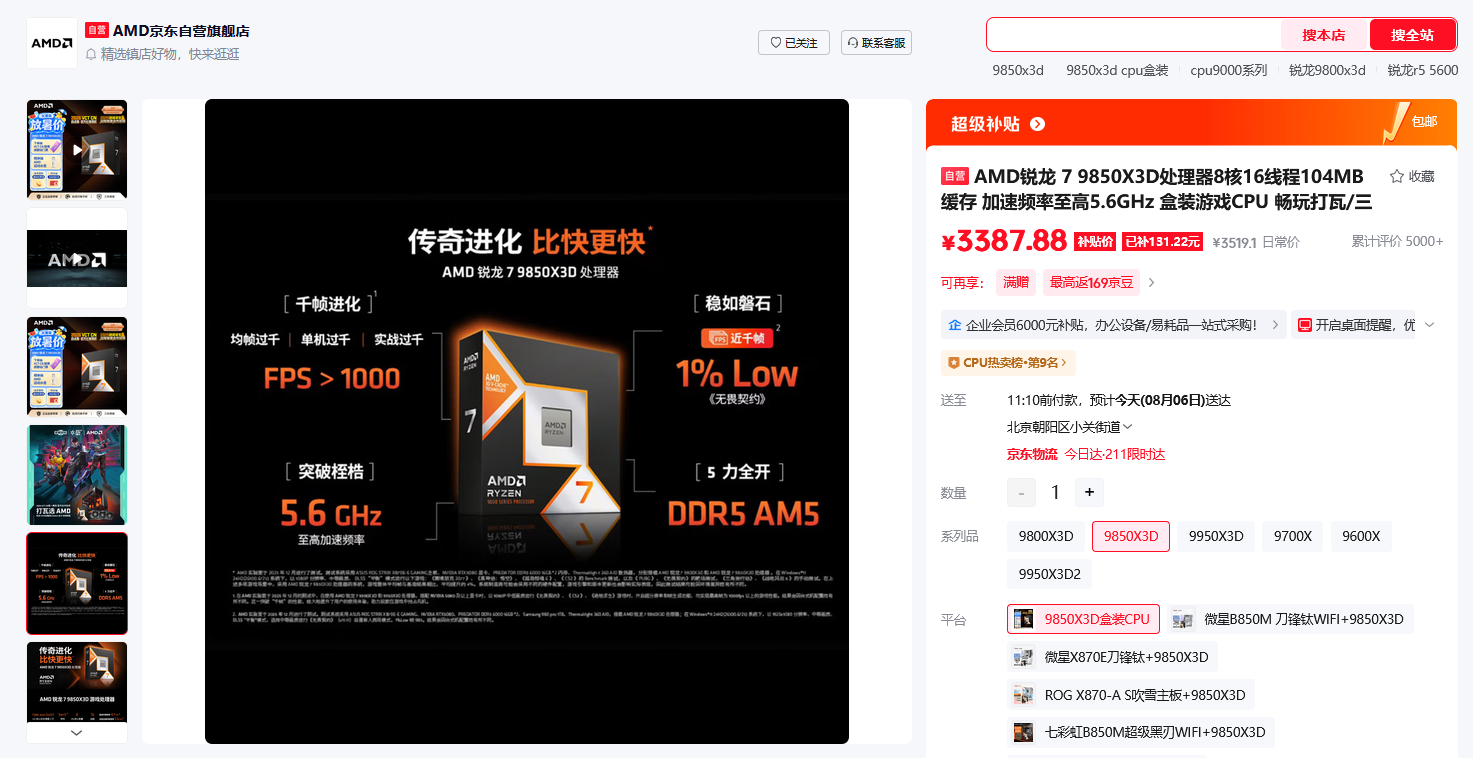Screen dimensions: 1473x758
Task: Click the 已关注 follow button
Action: click(794, 43)
